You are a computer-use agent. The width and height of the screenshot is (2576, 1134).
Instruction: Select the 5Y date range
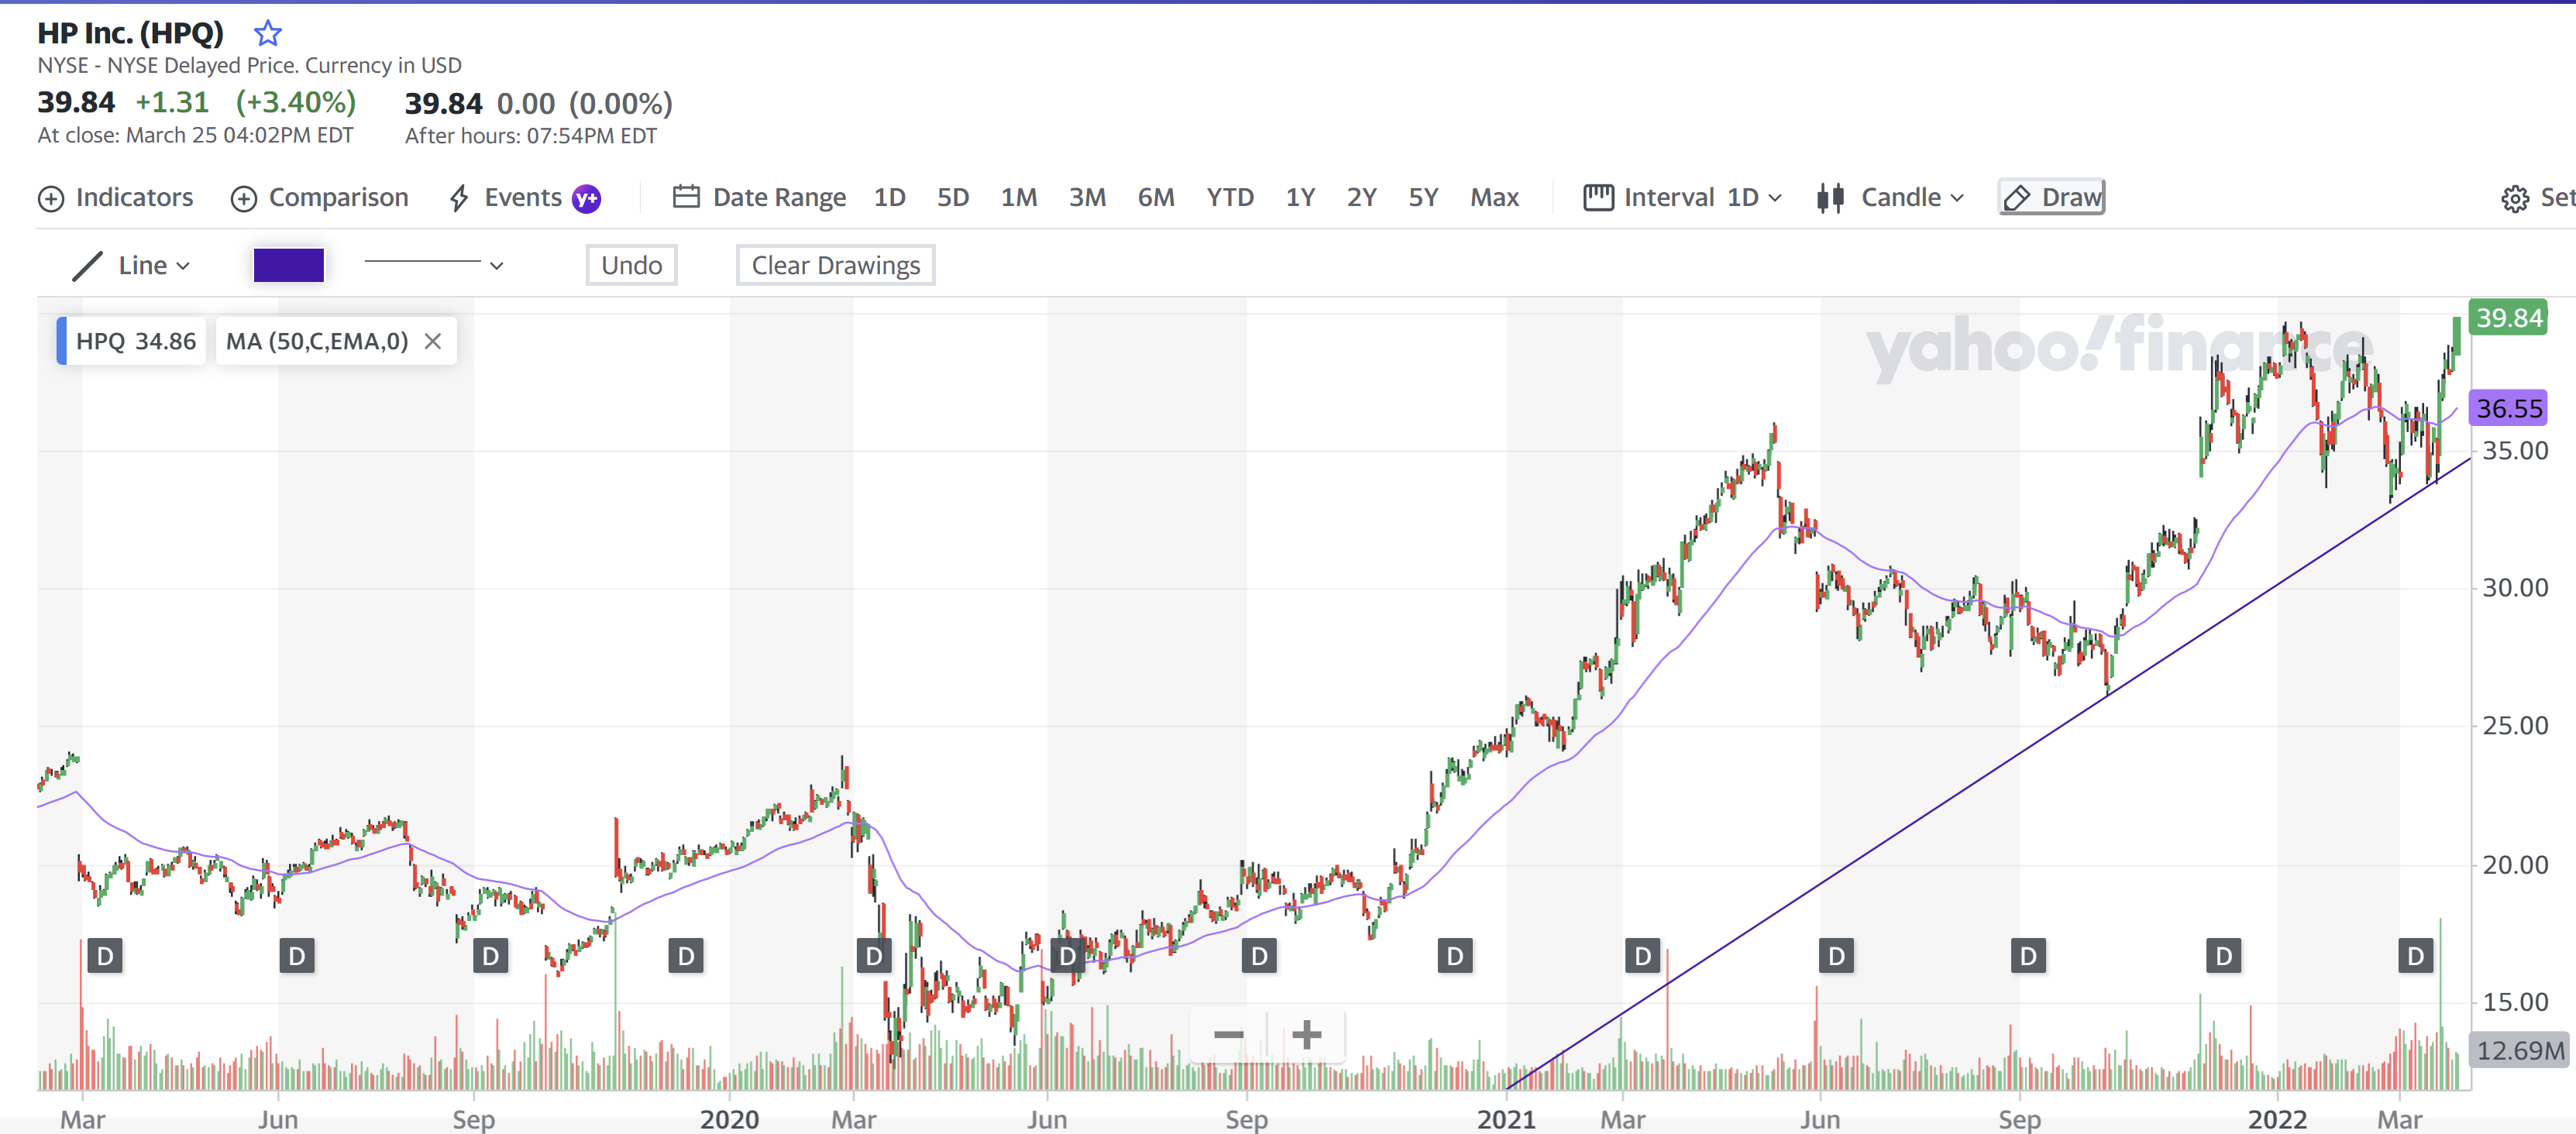point(1423,198)
